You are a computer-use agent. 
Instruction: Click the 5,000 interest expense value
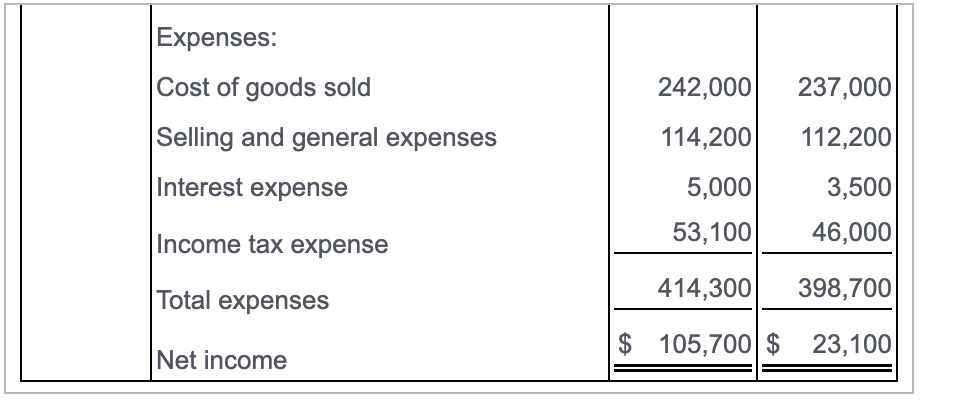click(x=719, y=187)
